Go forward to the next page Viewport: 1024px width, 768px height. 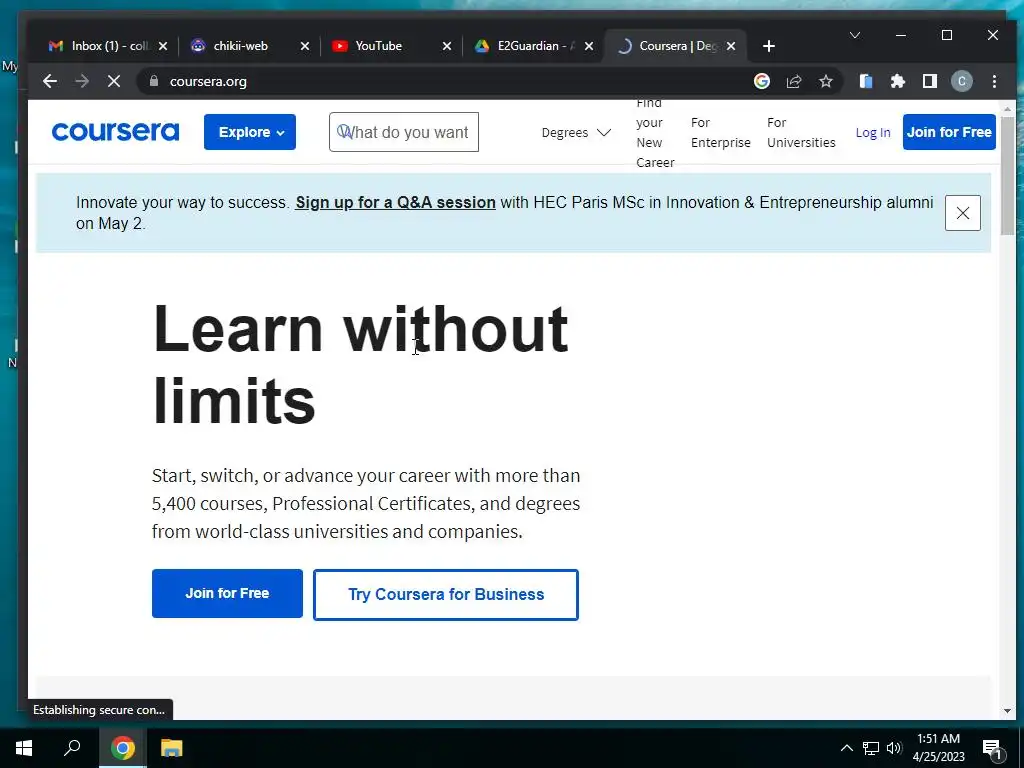[82, 81]
